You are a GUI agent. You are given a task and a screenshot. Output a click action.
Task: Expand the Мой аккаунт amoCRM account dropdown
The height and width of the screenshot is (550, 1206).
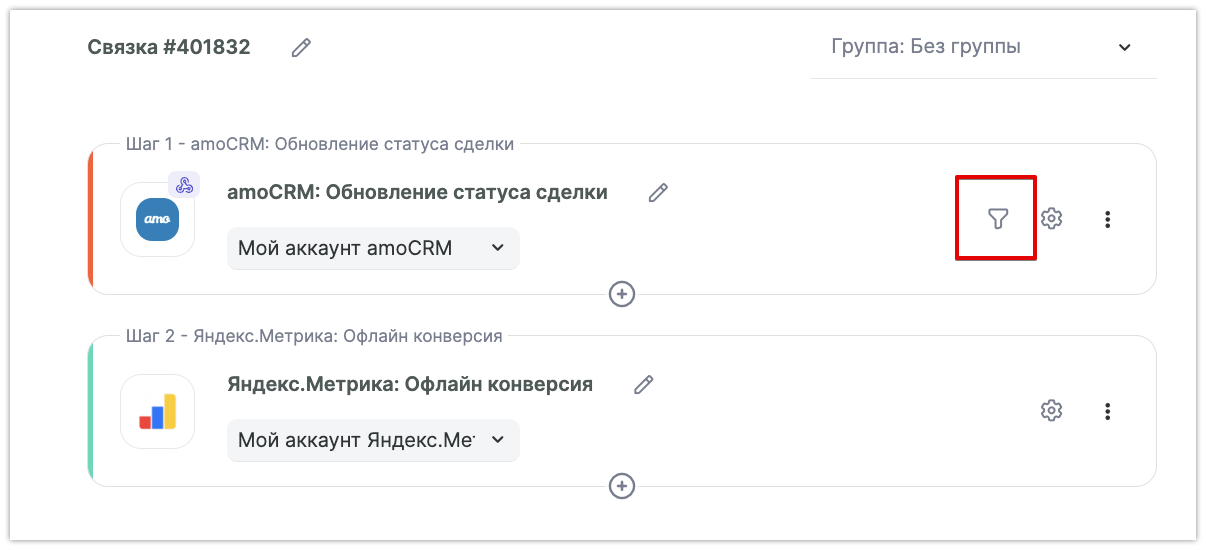coord(373,248)
